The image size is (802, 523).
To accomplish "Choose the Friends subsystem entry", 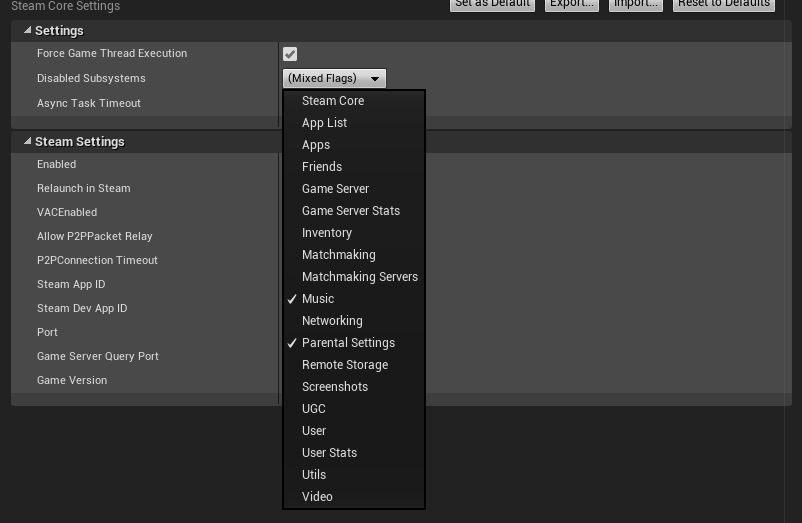I will (x=322, y=167).
